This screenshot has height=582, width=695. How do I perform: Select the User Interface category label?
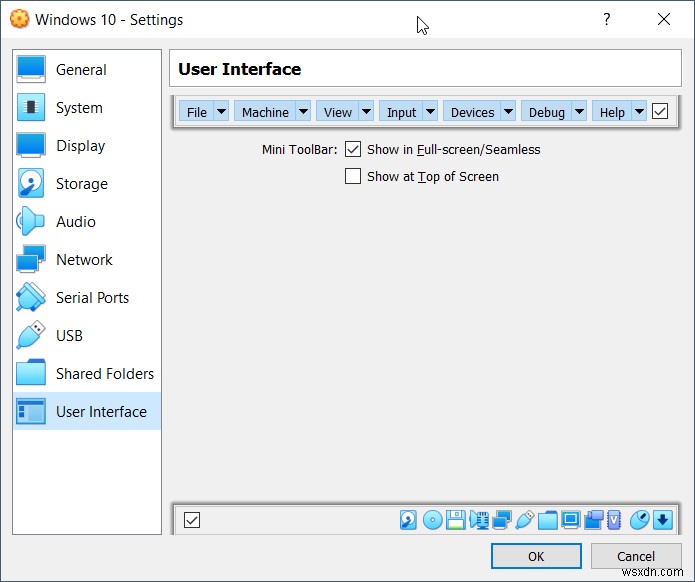point(101,411)
